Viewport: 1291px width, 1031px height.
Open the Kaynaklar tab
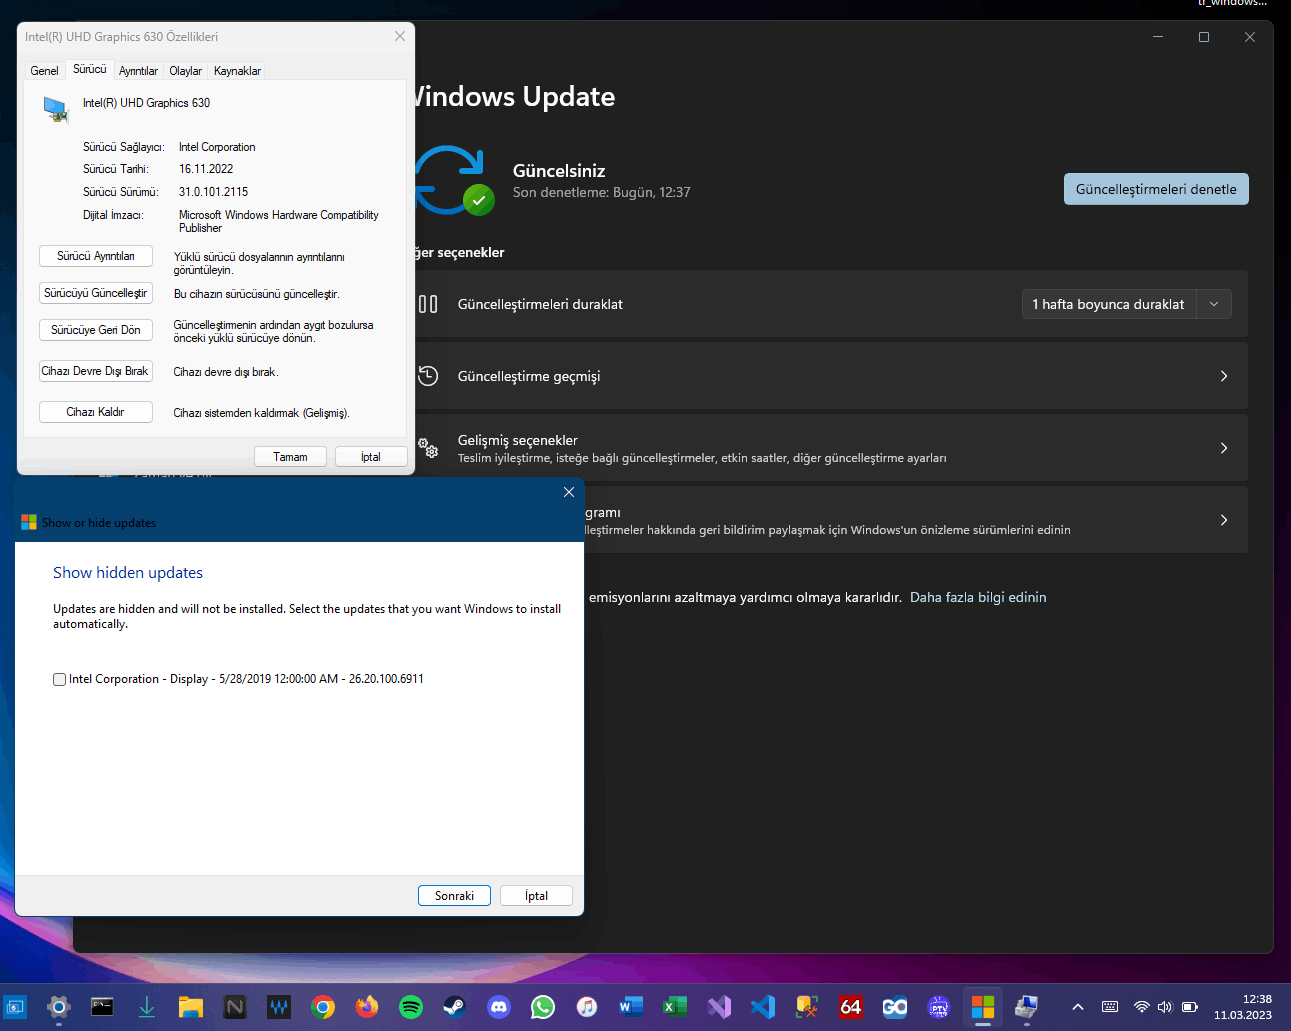tap(237, 71)
